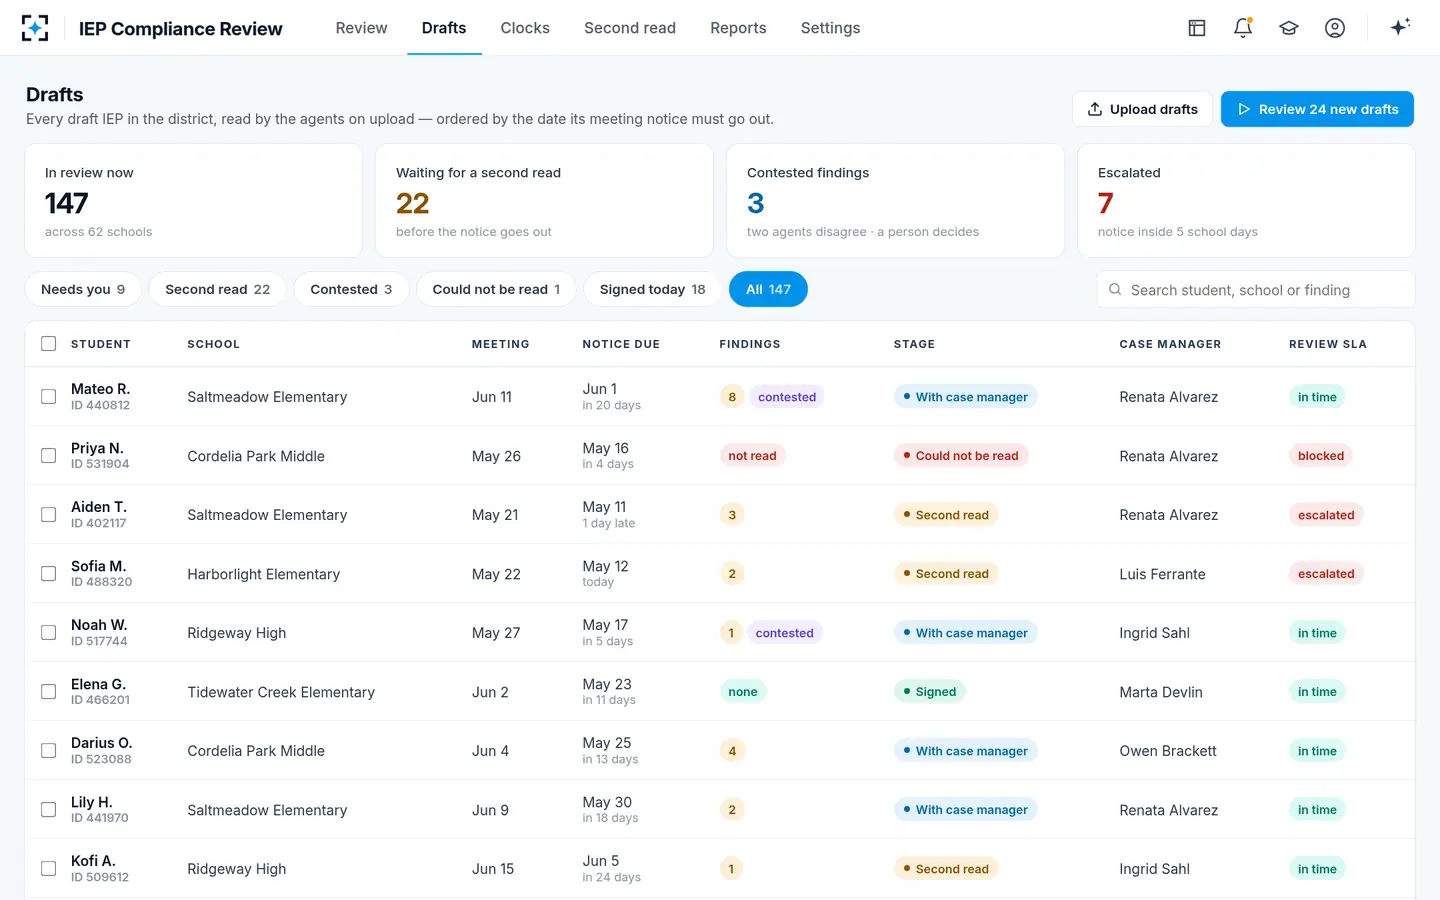This screenshot has width=1440, height=900.
Task: Open the Clocks tab
Action: (525, 28)
